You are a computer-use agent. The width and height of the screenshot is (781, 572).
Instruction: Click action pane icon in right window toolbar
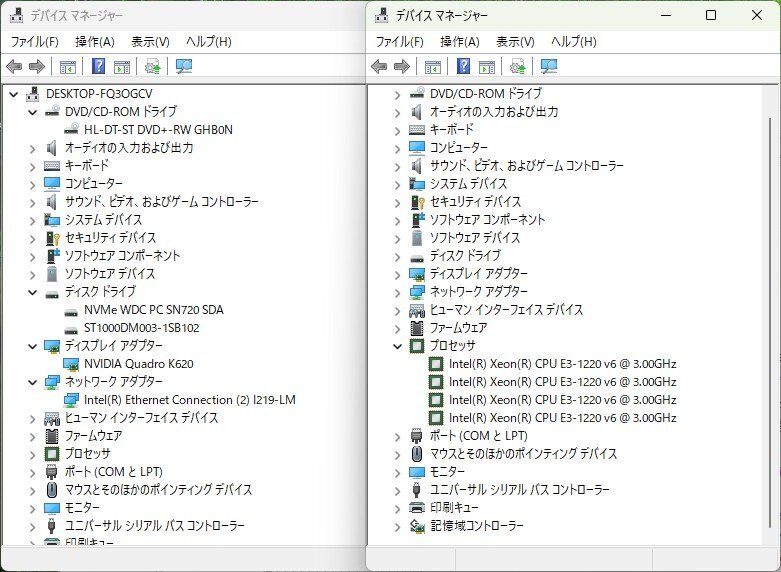(487, 67)
